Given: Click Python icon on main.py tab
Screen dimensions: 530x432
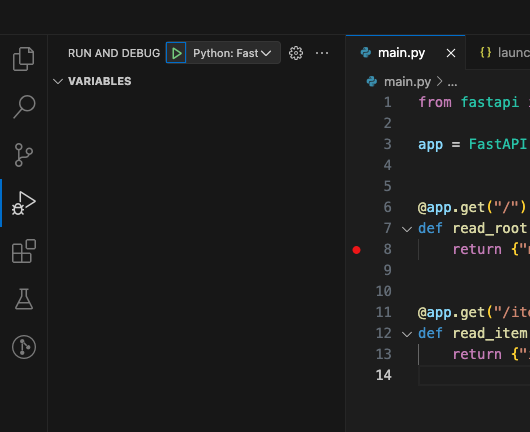Looking at the screenshot, I should pos(366,53).
